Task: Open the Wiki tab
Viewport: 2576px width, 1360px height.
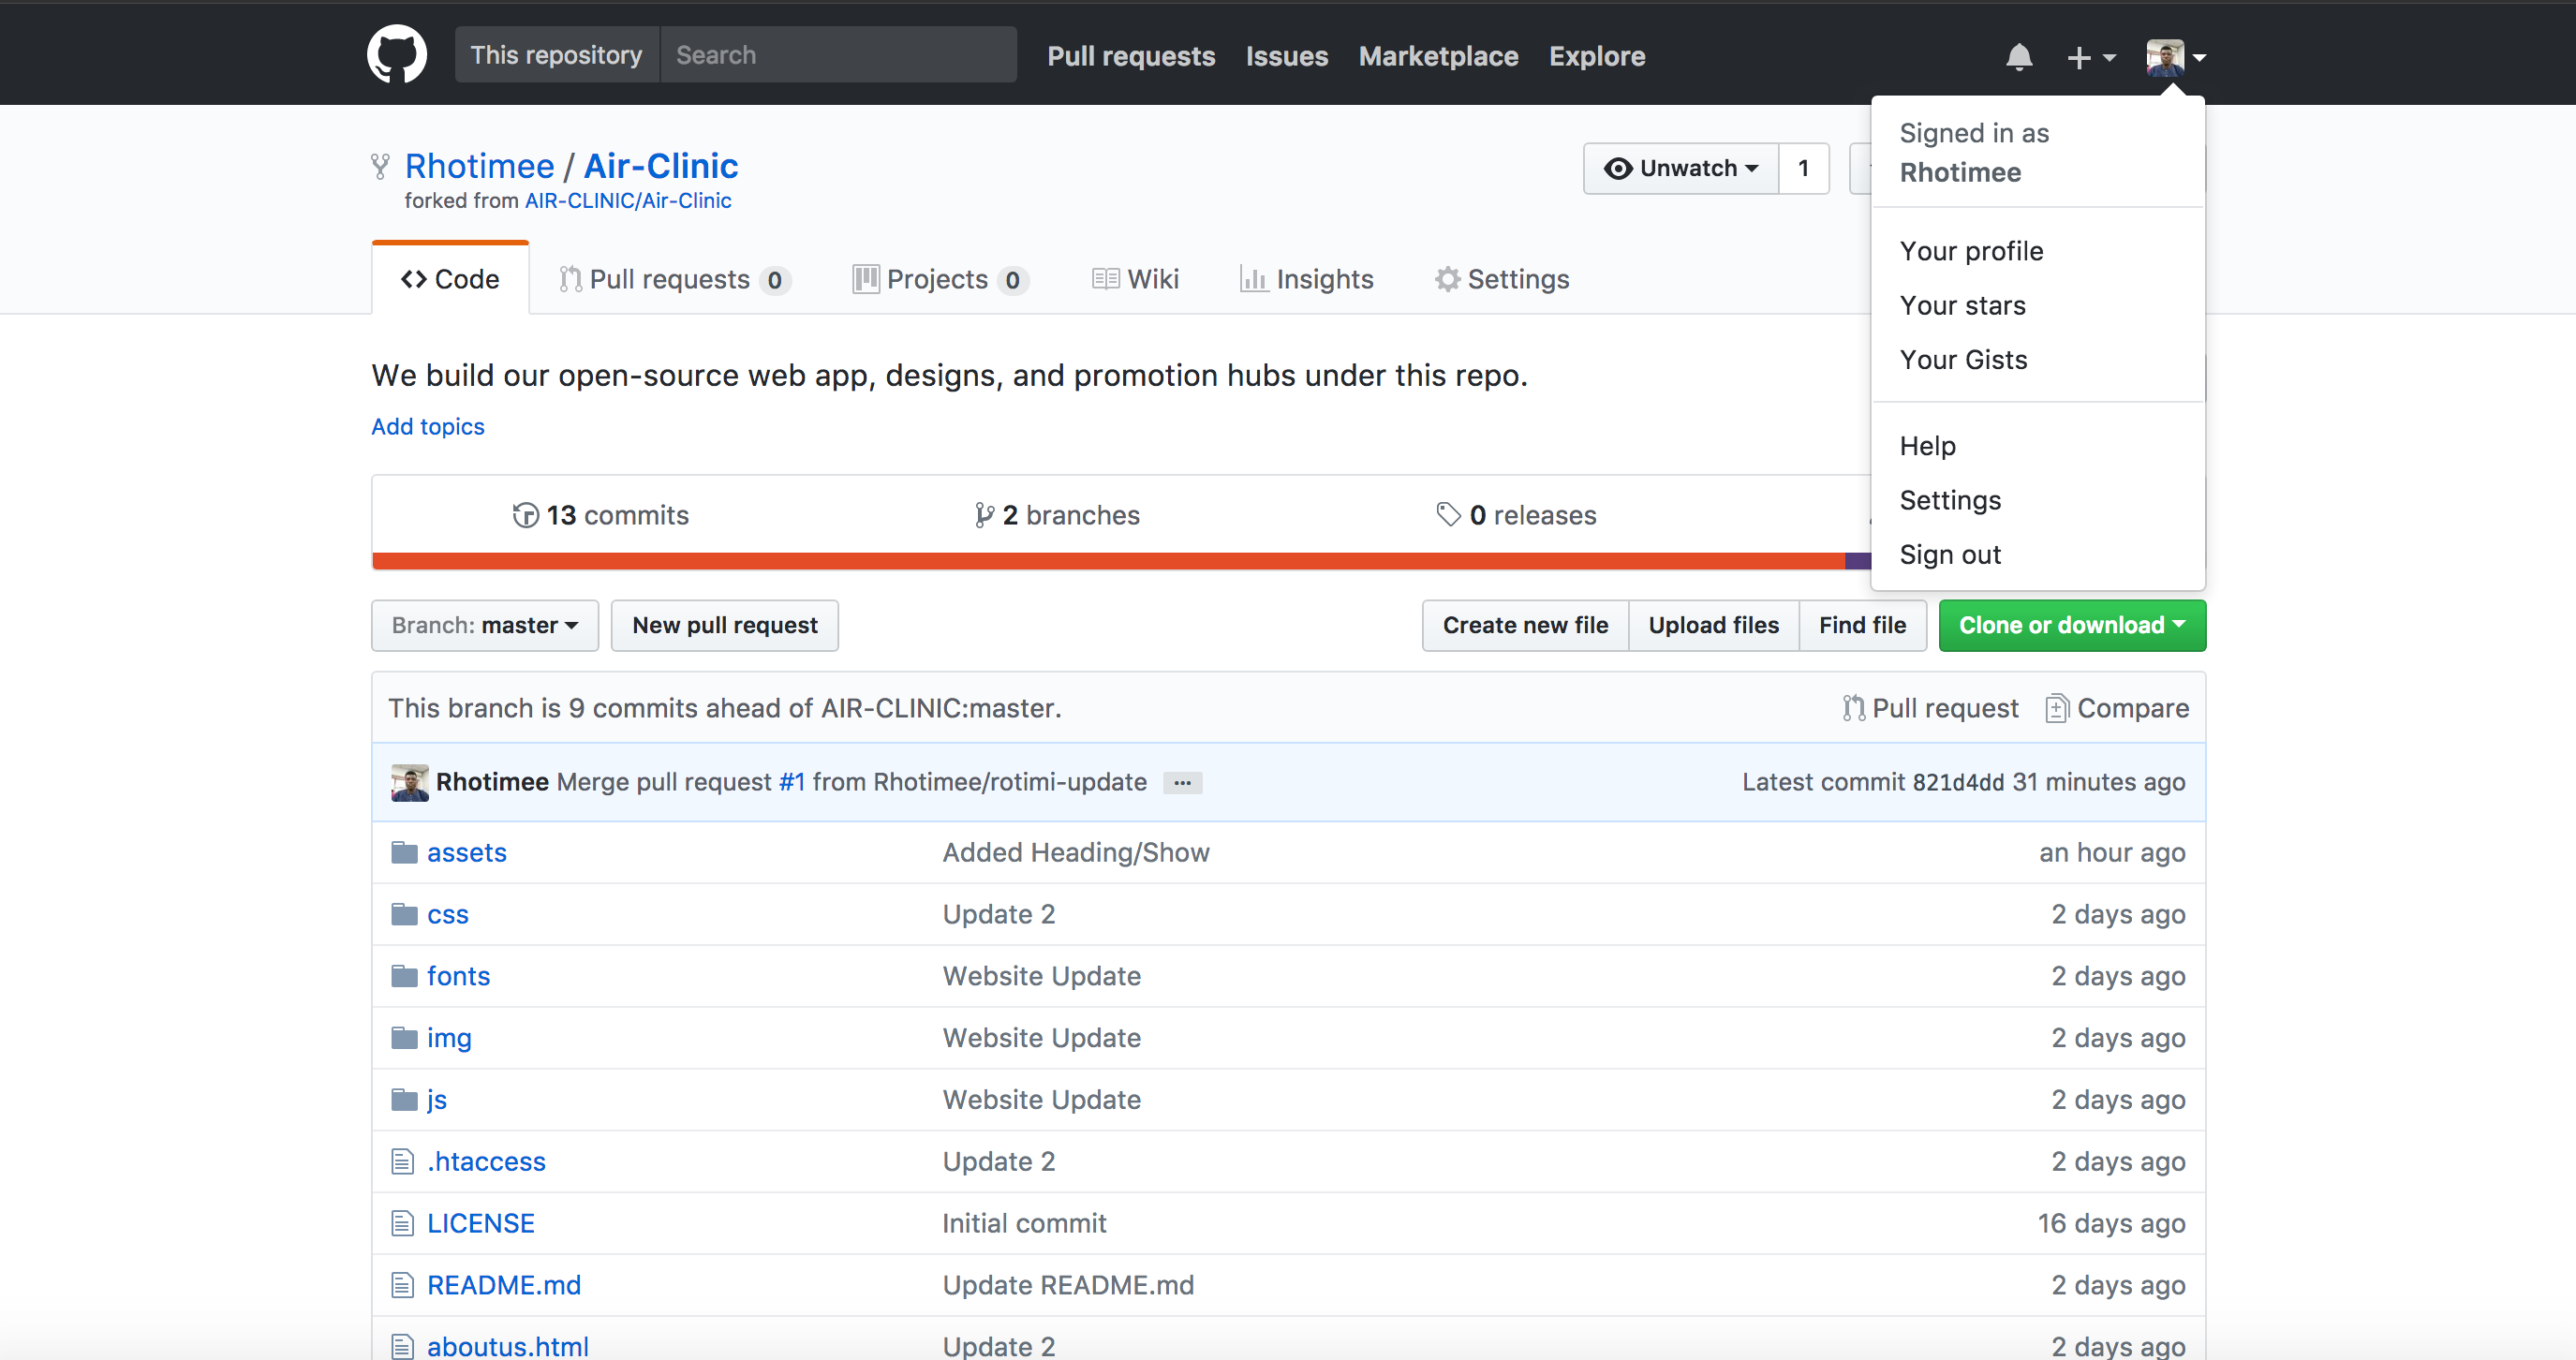Action: pos(1135,279)
